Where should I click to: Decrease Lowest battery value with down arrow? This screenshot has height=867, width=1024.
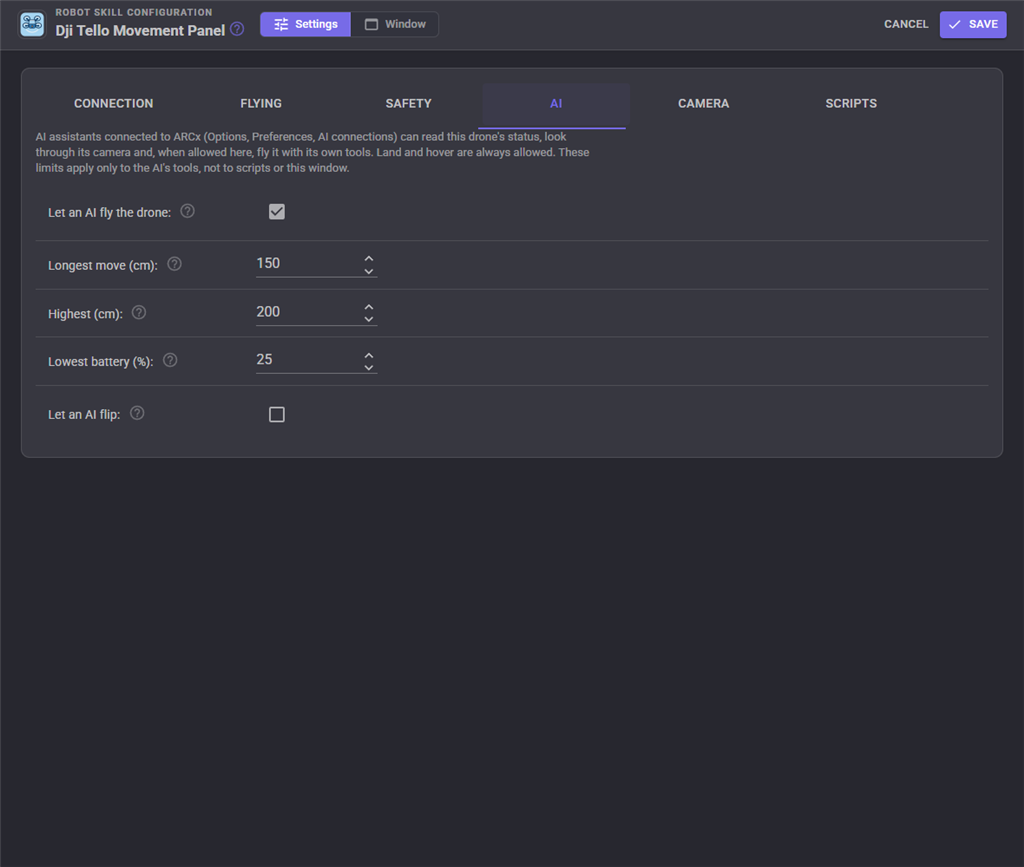369,367
